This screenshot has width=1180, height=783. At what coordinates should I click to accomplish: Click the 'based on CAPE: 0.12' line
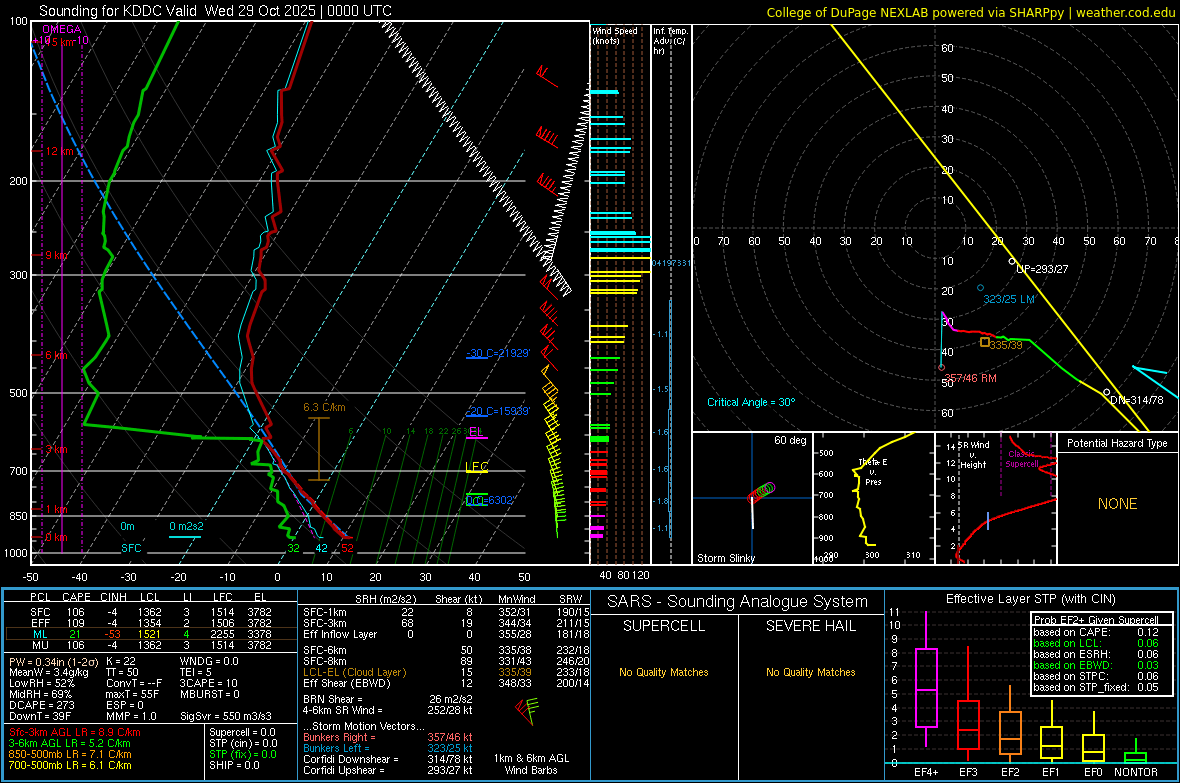pyautogui.click(x=1096, y=632)
